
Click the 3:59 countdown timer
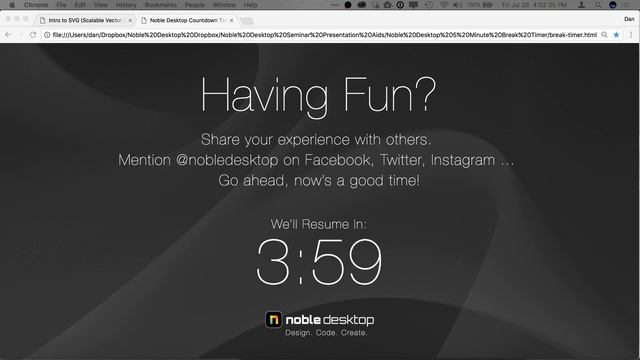[x=320, y=262]
